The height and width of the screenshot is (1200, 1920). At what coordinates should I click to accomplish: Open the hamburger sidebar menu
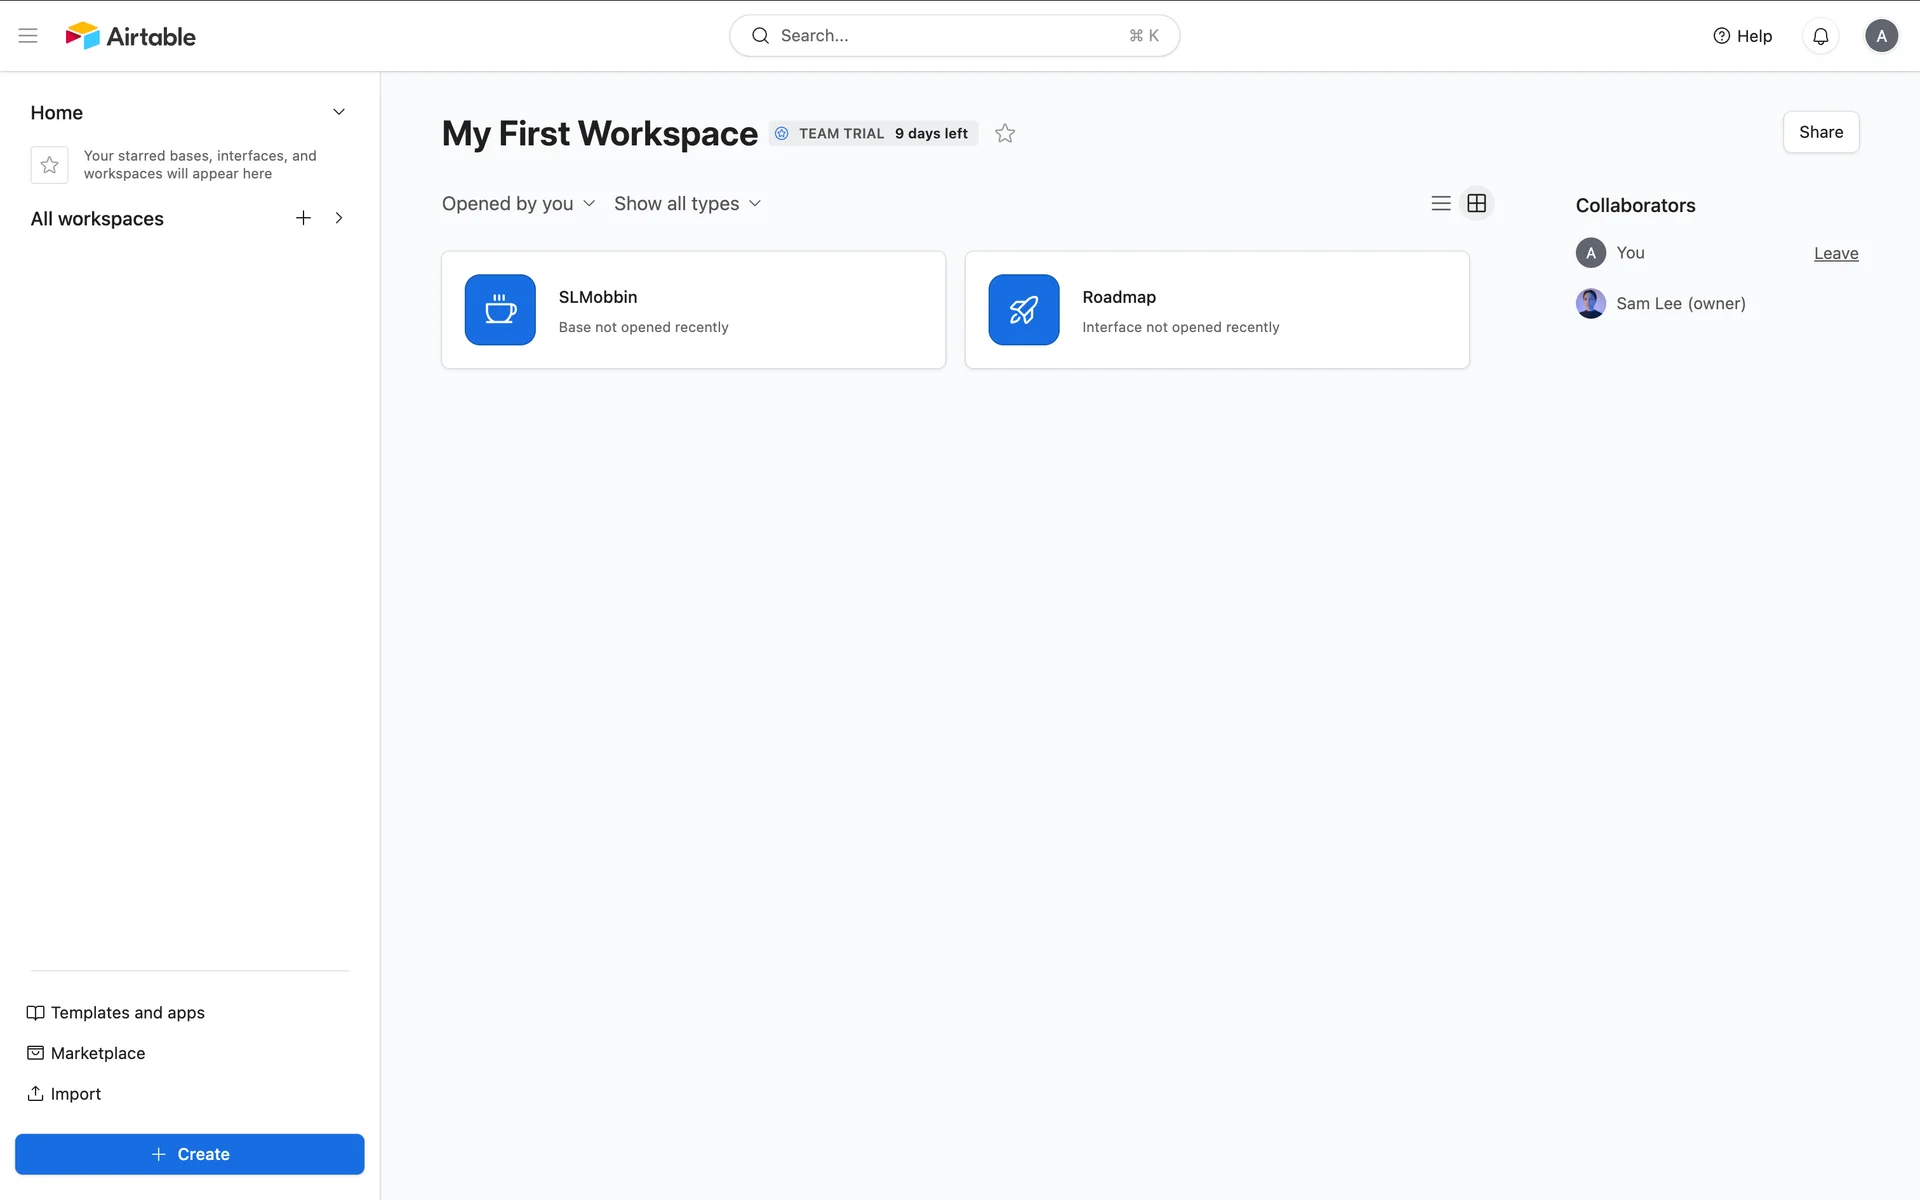point(28,36)
